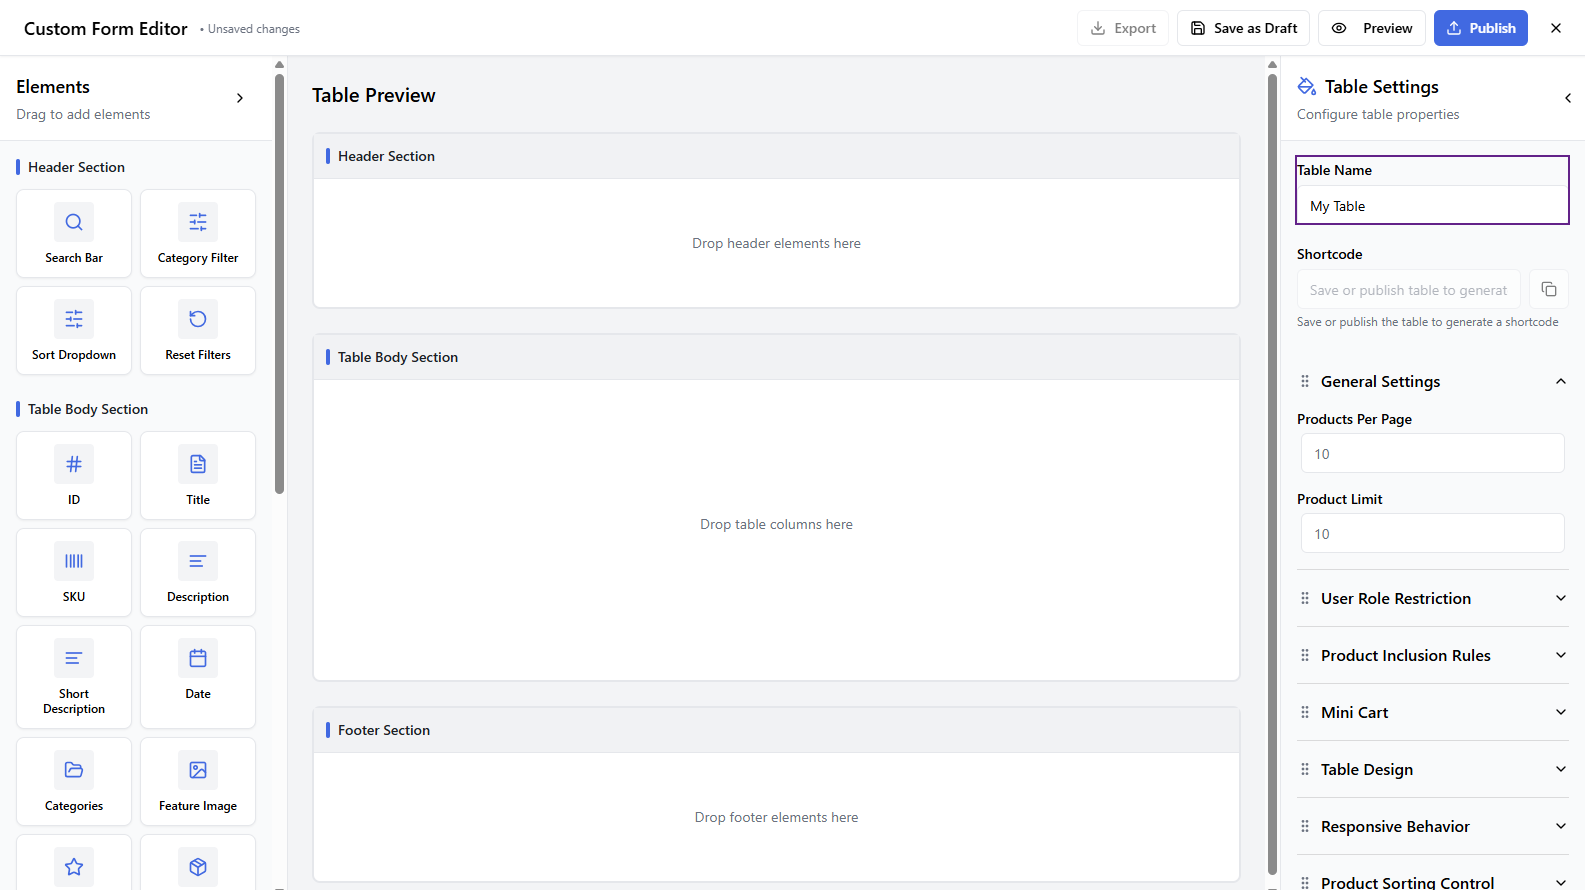Select the Feature Image element

click(198, 781)
